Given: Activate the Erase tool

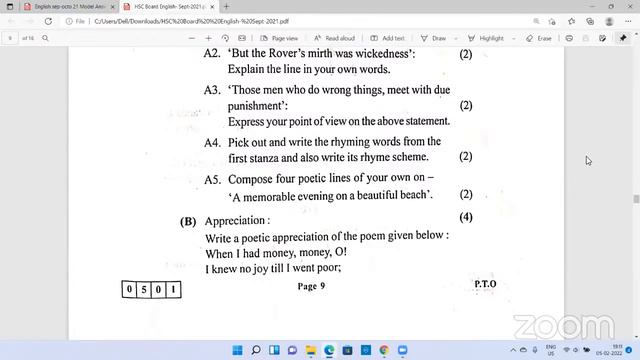Looking at the screenshot, I should (x=539, y=38).
